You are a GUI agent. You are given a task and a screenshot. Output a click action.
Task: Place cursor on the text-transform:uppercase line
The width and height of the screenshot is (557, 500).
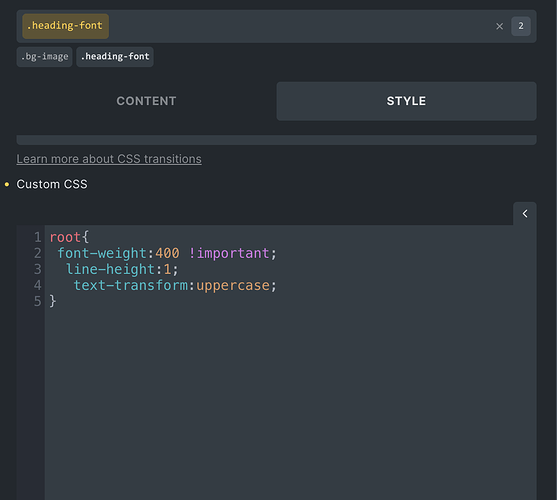click(x=175, y=285)
